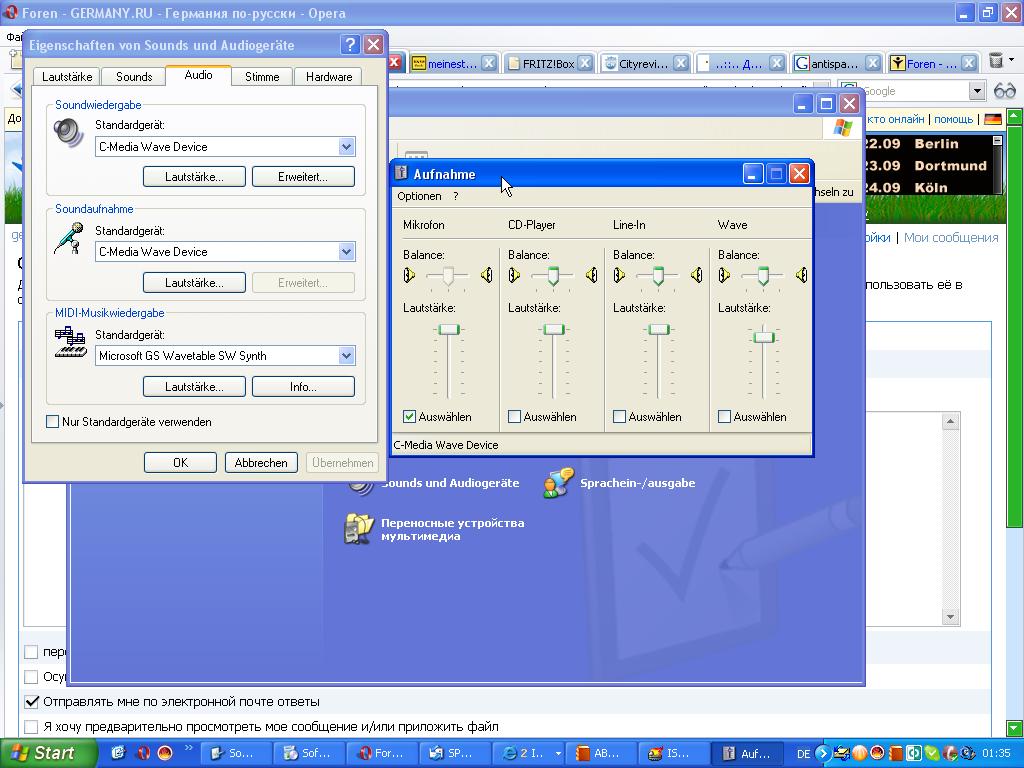Screen dimensions: 1024x768
Task: Click the speaker icon in Soundwiedergabe section
Action: click(x=69, y=133)
